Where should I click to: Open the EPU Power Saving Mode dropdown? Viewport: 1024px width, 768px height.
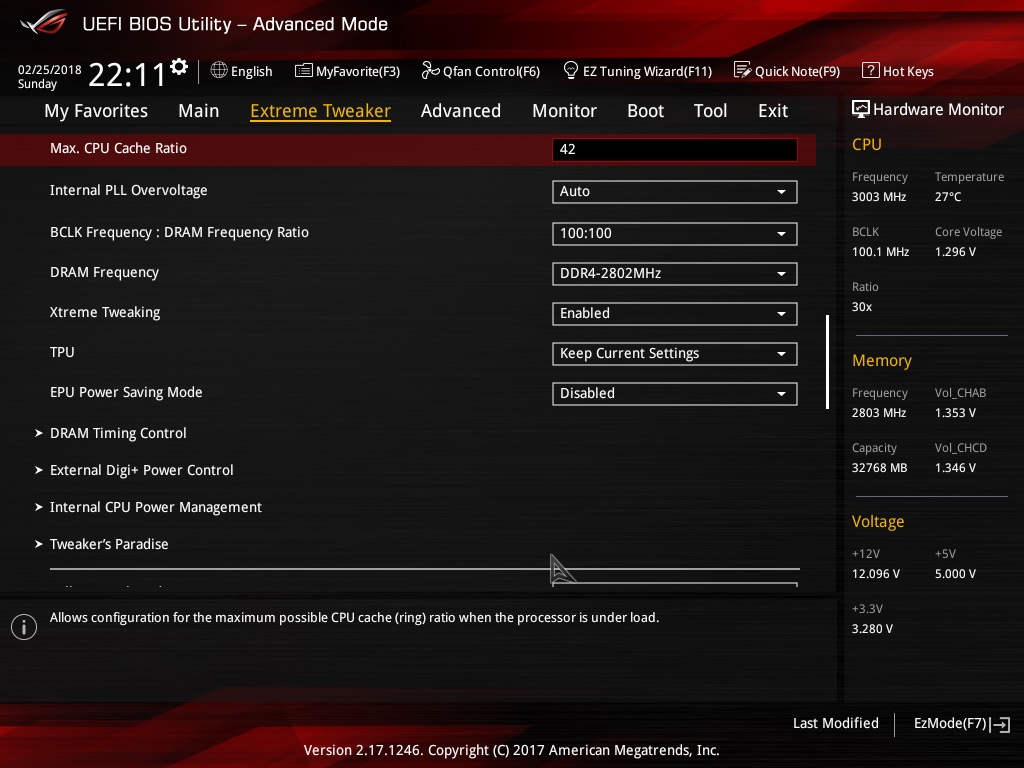(675, 393)
